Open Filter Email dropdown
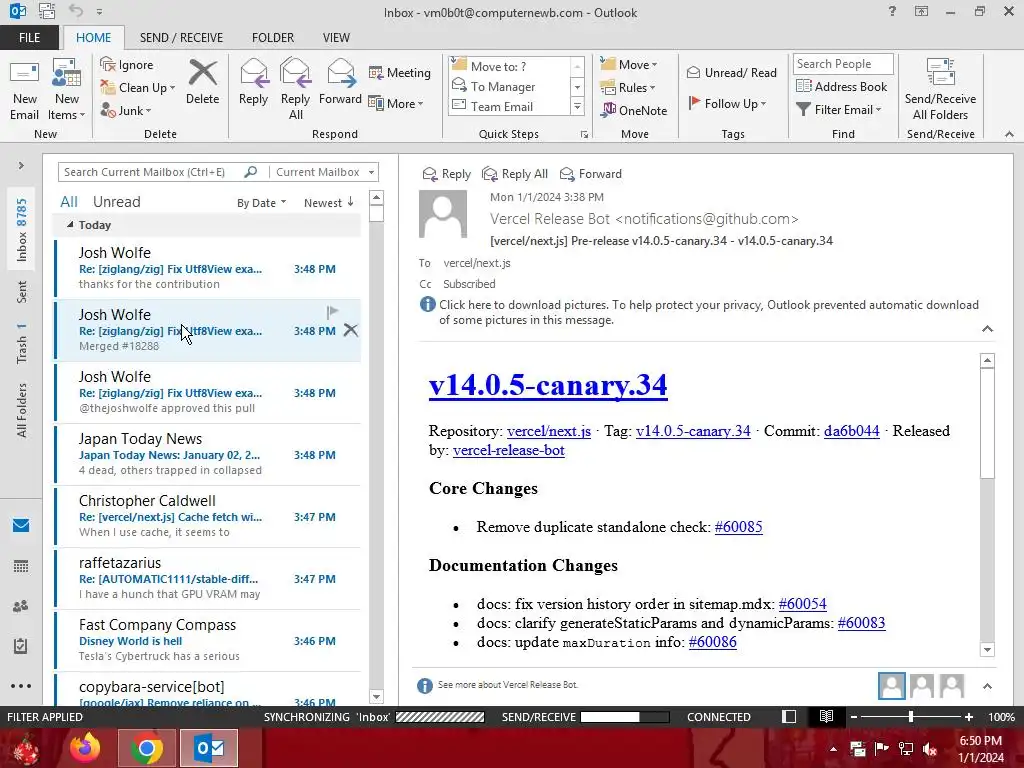The width and height of the screenshot is (1024, 768). (839, 110)
